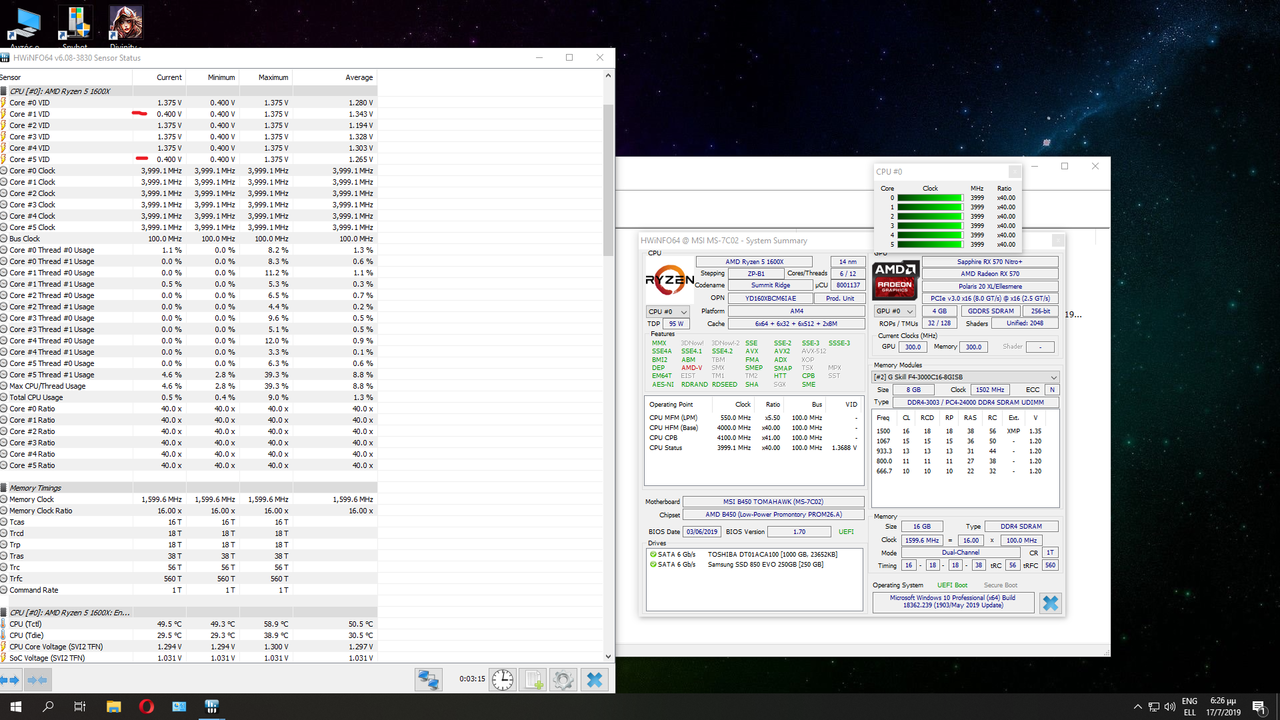Click the Sapphire RX 570 Nitro+ field
This screenshot has height=720, width=1280.
990,261
